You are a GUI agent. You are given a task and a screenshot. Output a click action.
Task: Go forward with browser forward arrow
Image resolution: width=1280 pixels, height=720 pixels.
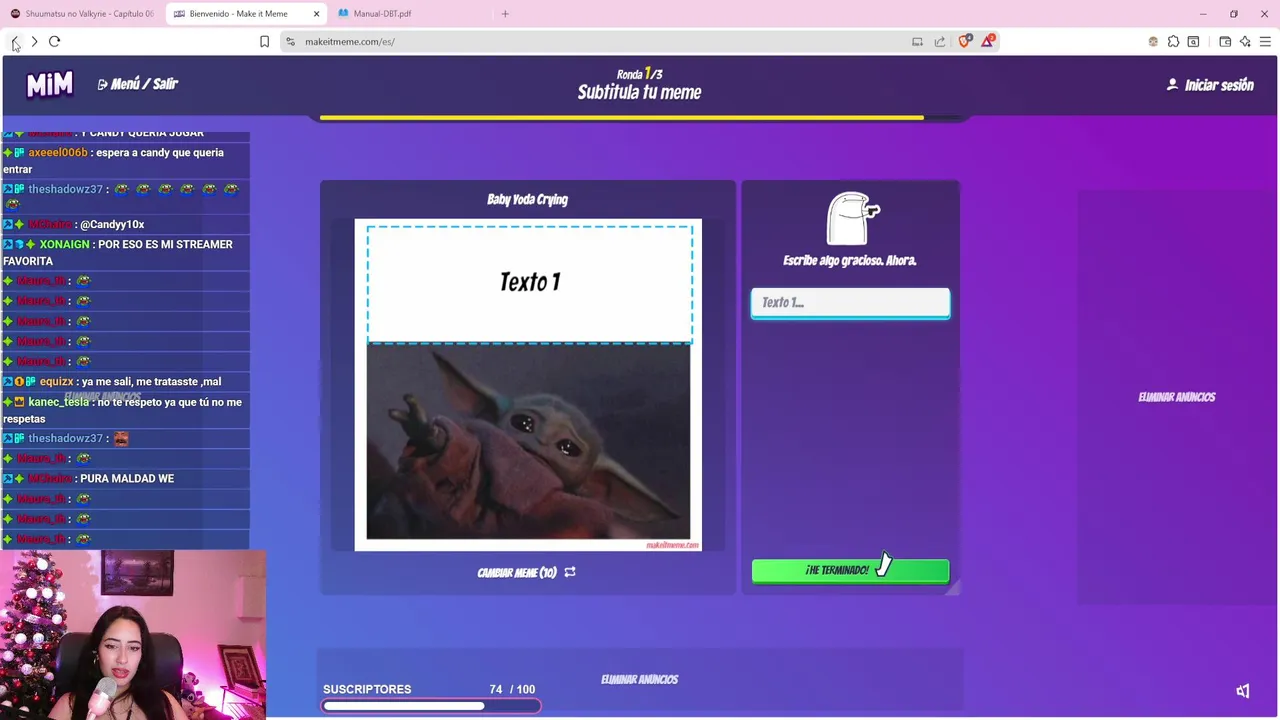34,41
